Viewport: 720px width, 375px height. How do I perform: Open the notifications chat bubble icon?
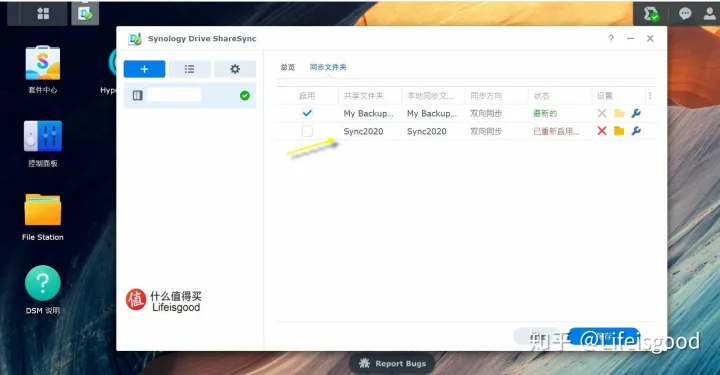click(x=685, y=14)
